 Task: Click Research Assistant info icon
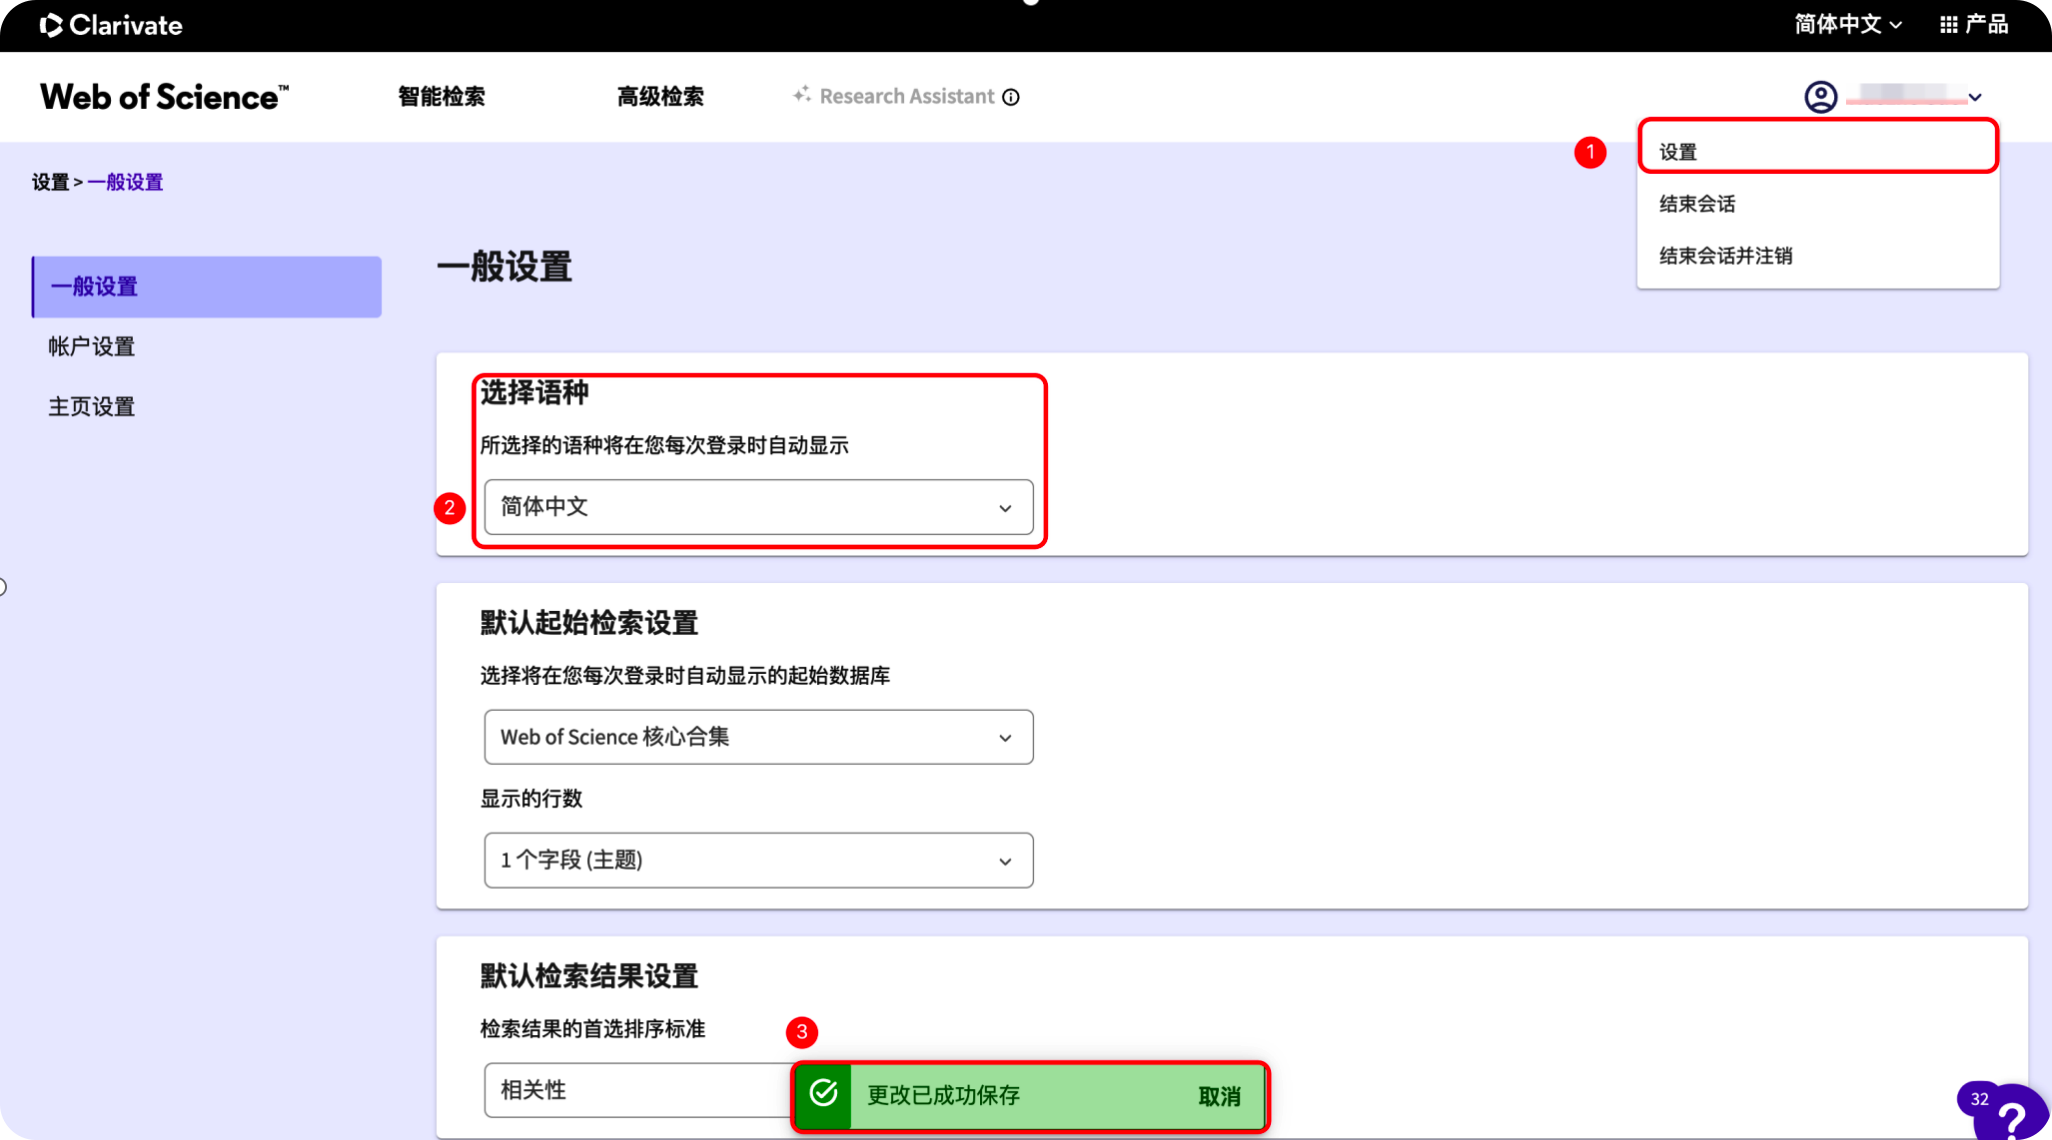(x=1011, y=97)
